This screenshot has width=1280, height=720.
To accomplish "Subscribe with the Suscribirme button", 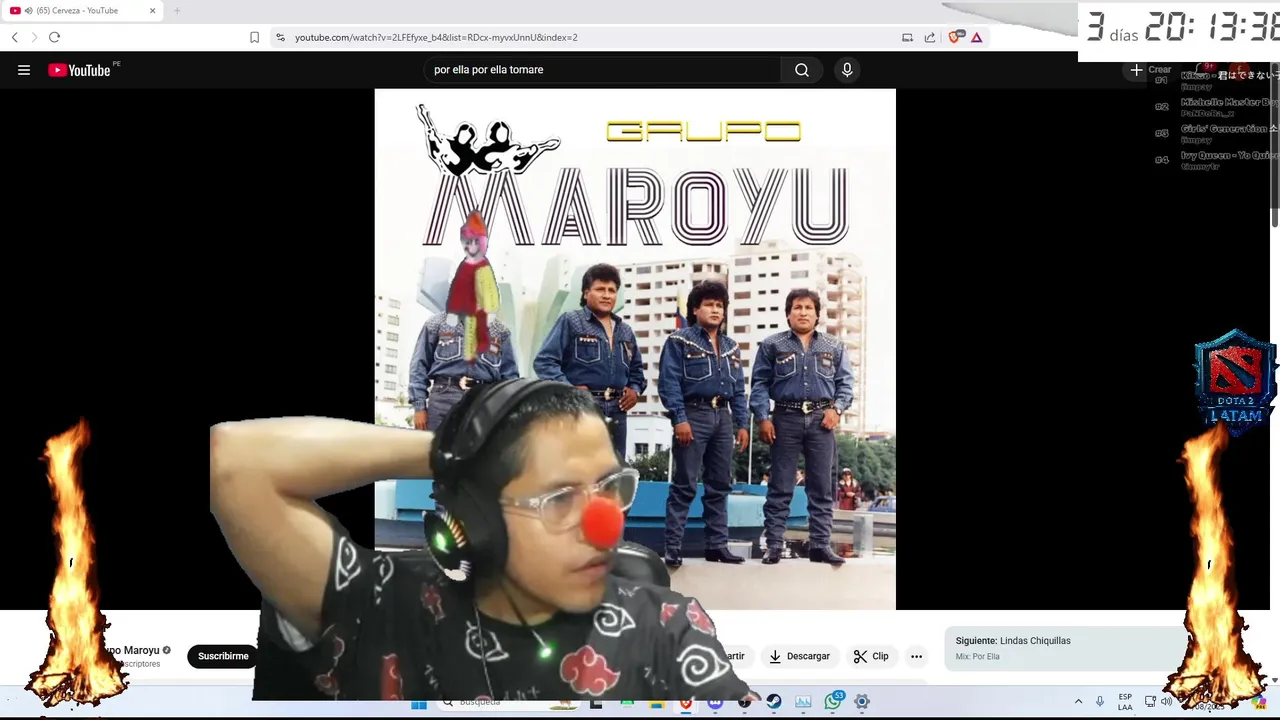I will (223, 656).
